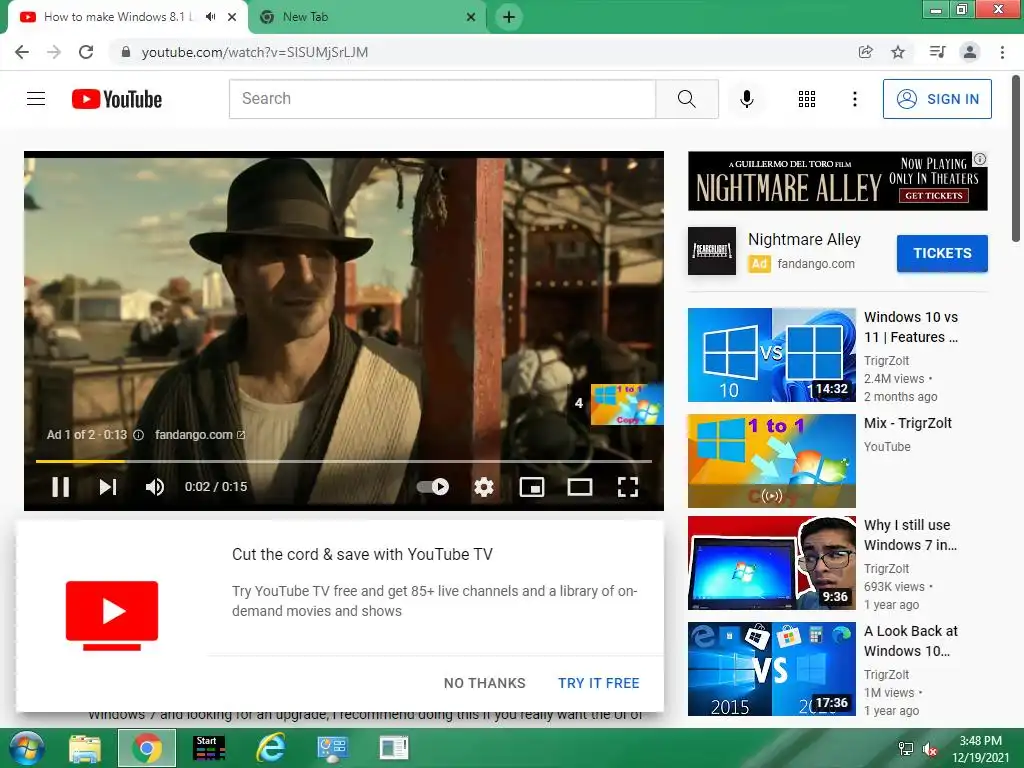The image size is (1024, 768).
Task: Bookmark this page with the star
Action: click(x=898, y=52)
